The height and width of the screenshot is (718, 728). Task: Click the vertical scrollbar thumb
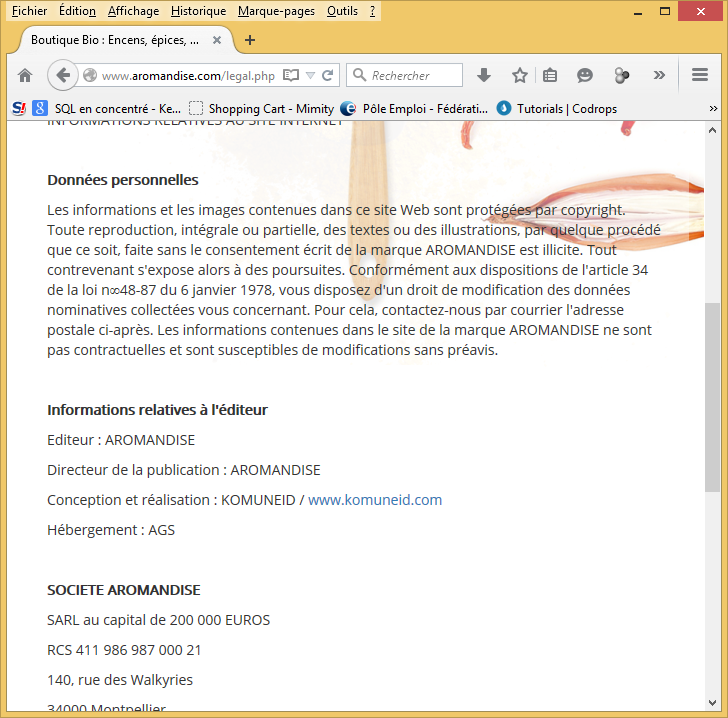click(712, 397)
